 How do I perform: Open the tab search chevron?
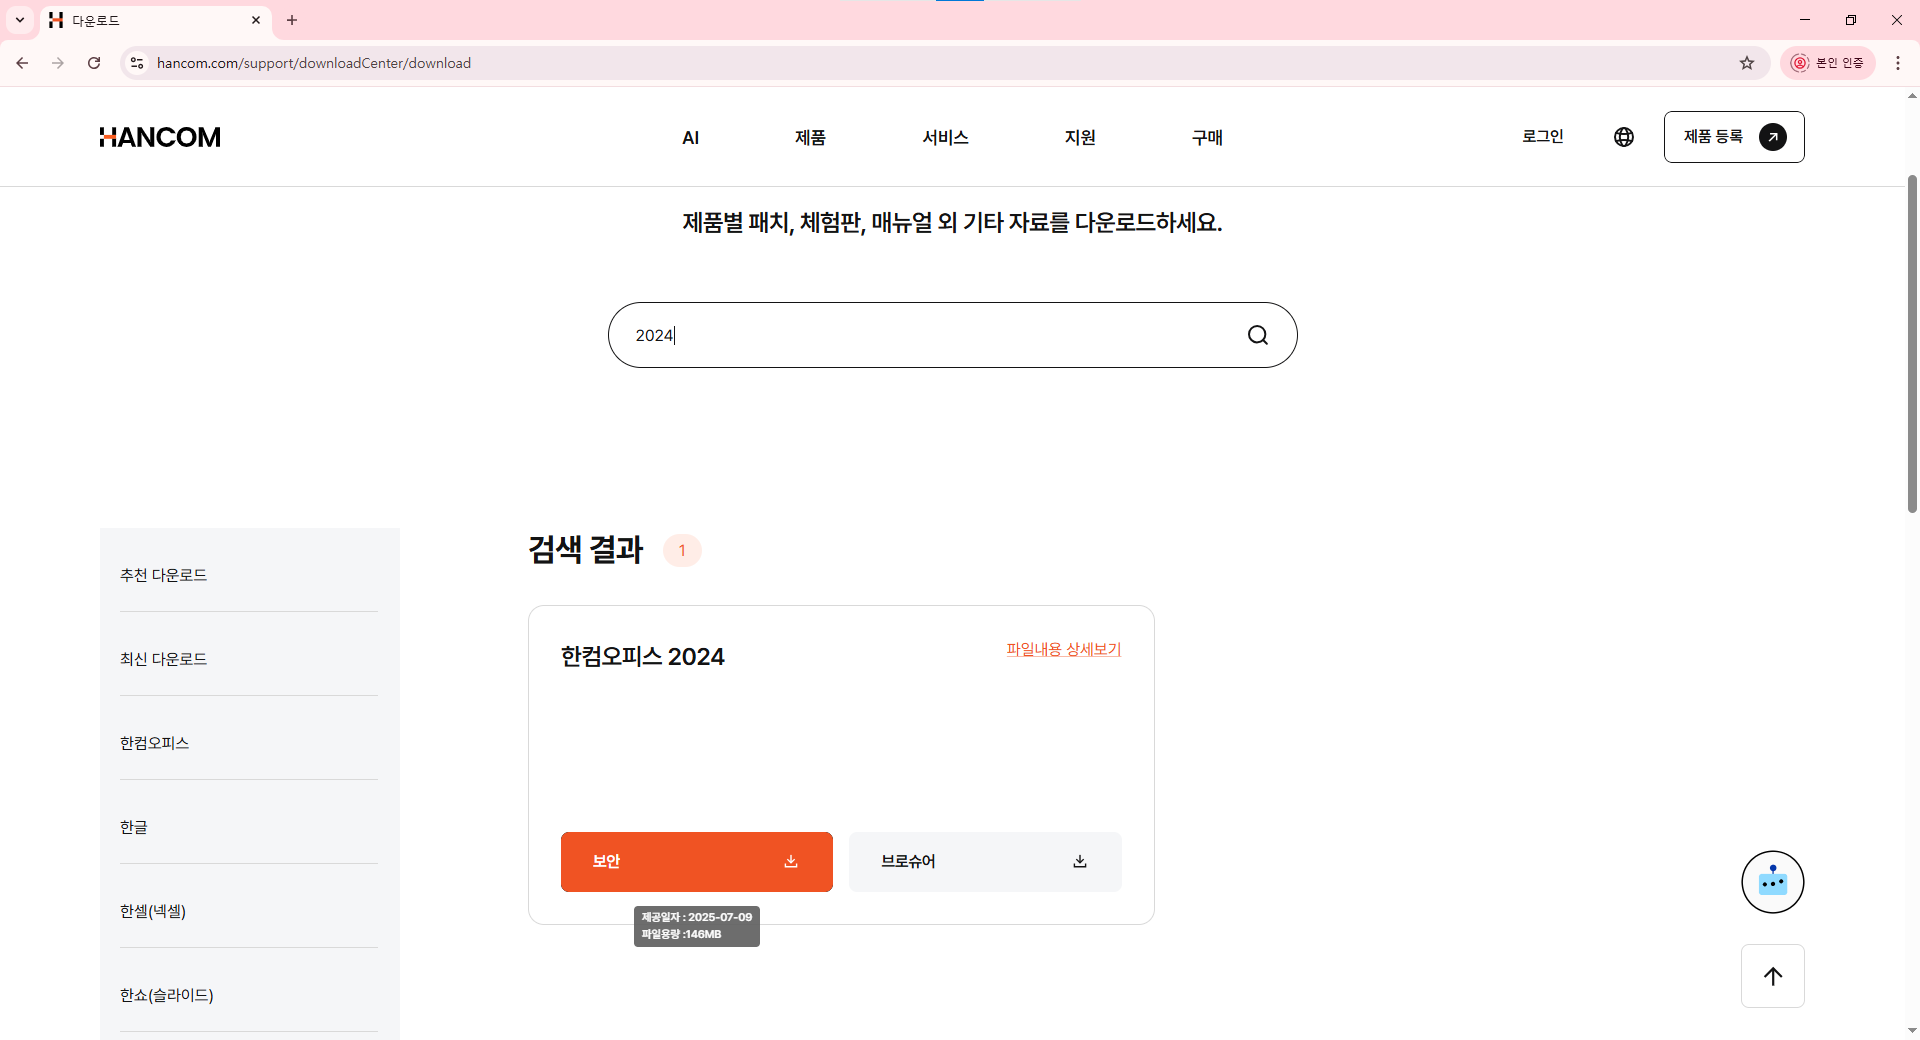click(x=19, y=20)
